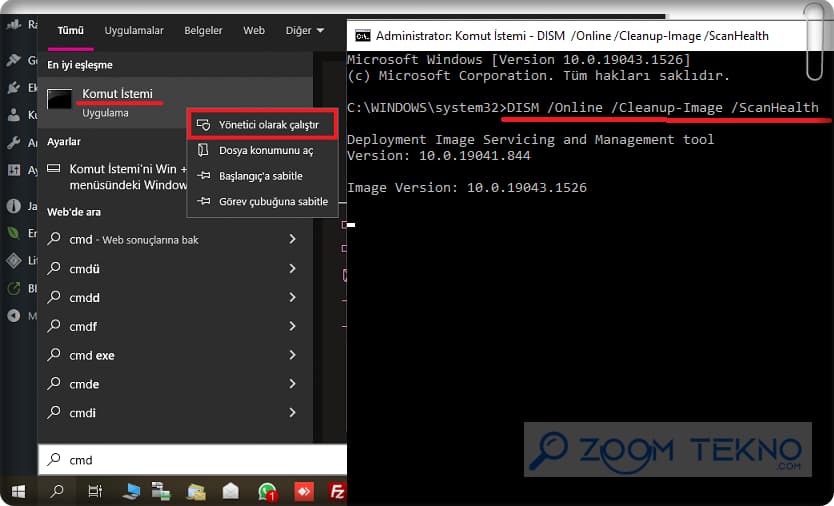This screenshot has height=506, width=834.
Task: Click the green circular arrow sidebar icon
Action: tap(14, 288)
